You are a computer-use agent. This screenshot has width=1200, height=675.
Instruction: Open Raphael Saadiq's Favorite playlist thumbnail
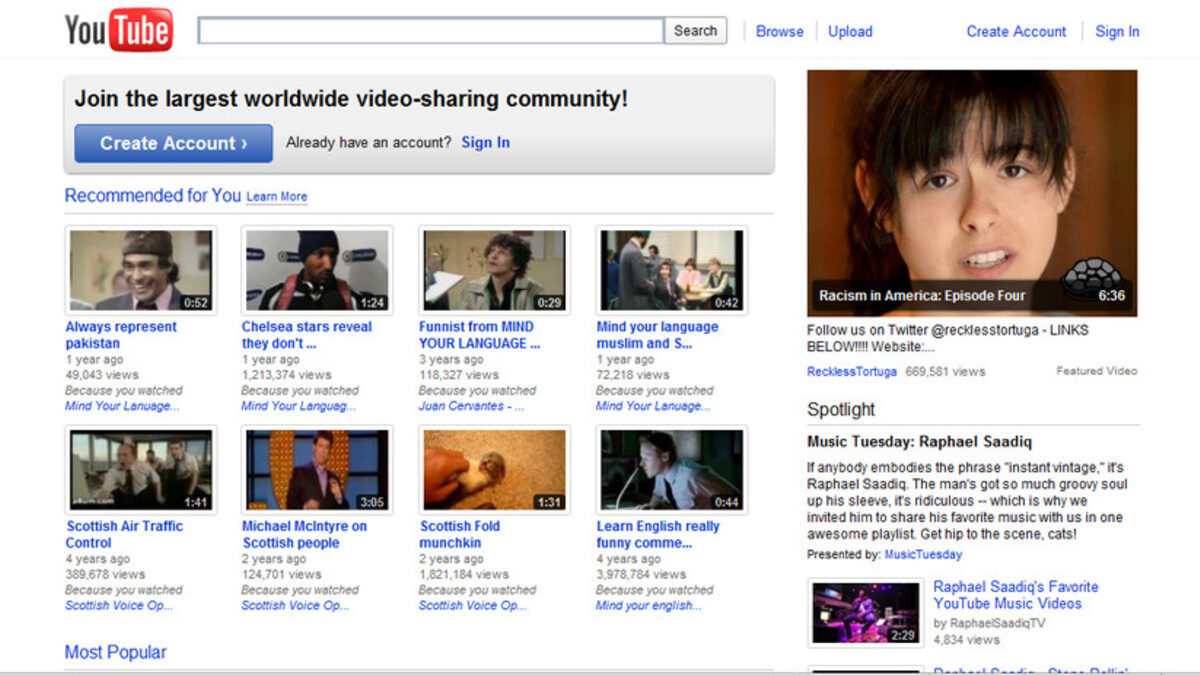865,612
